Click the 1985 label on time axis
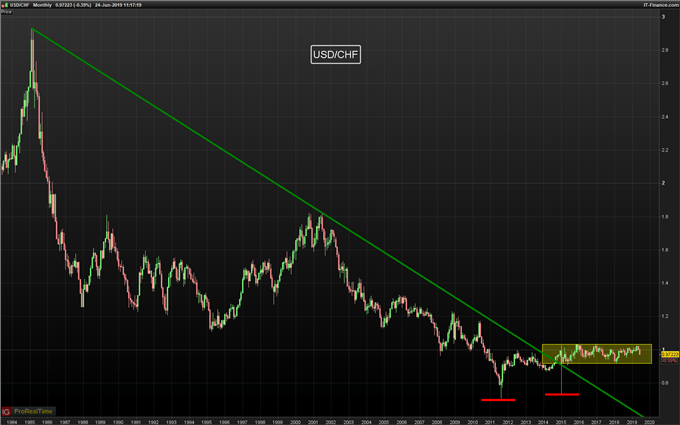This screenshot has height=425, width=680. [x=29, y=422]
